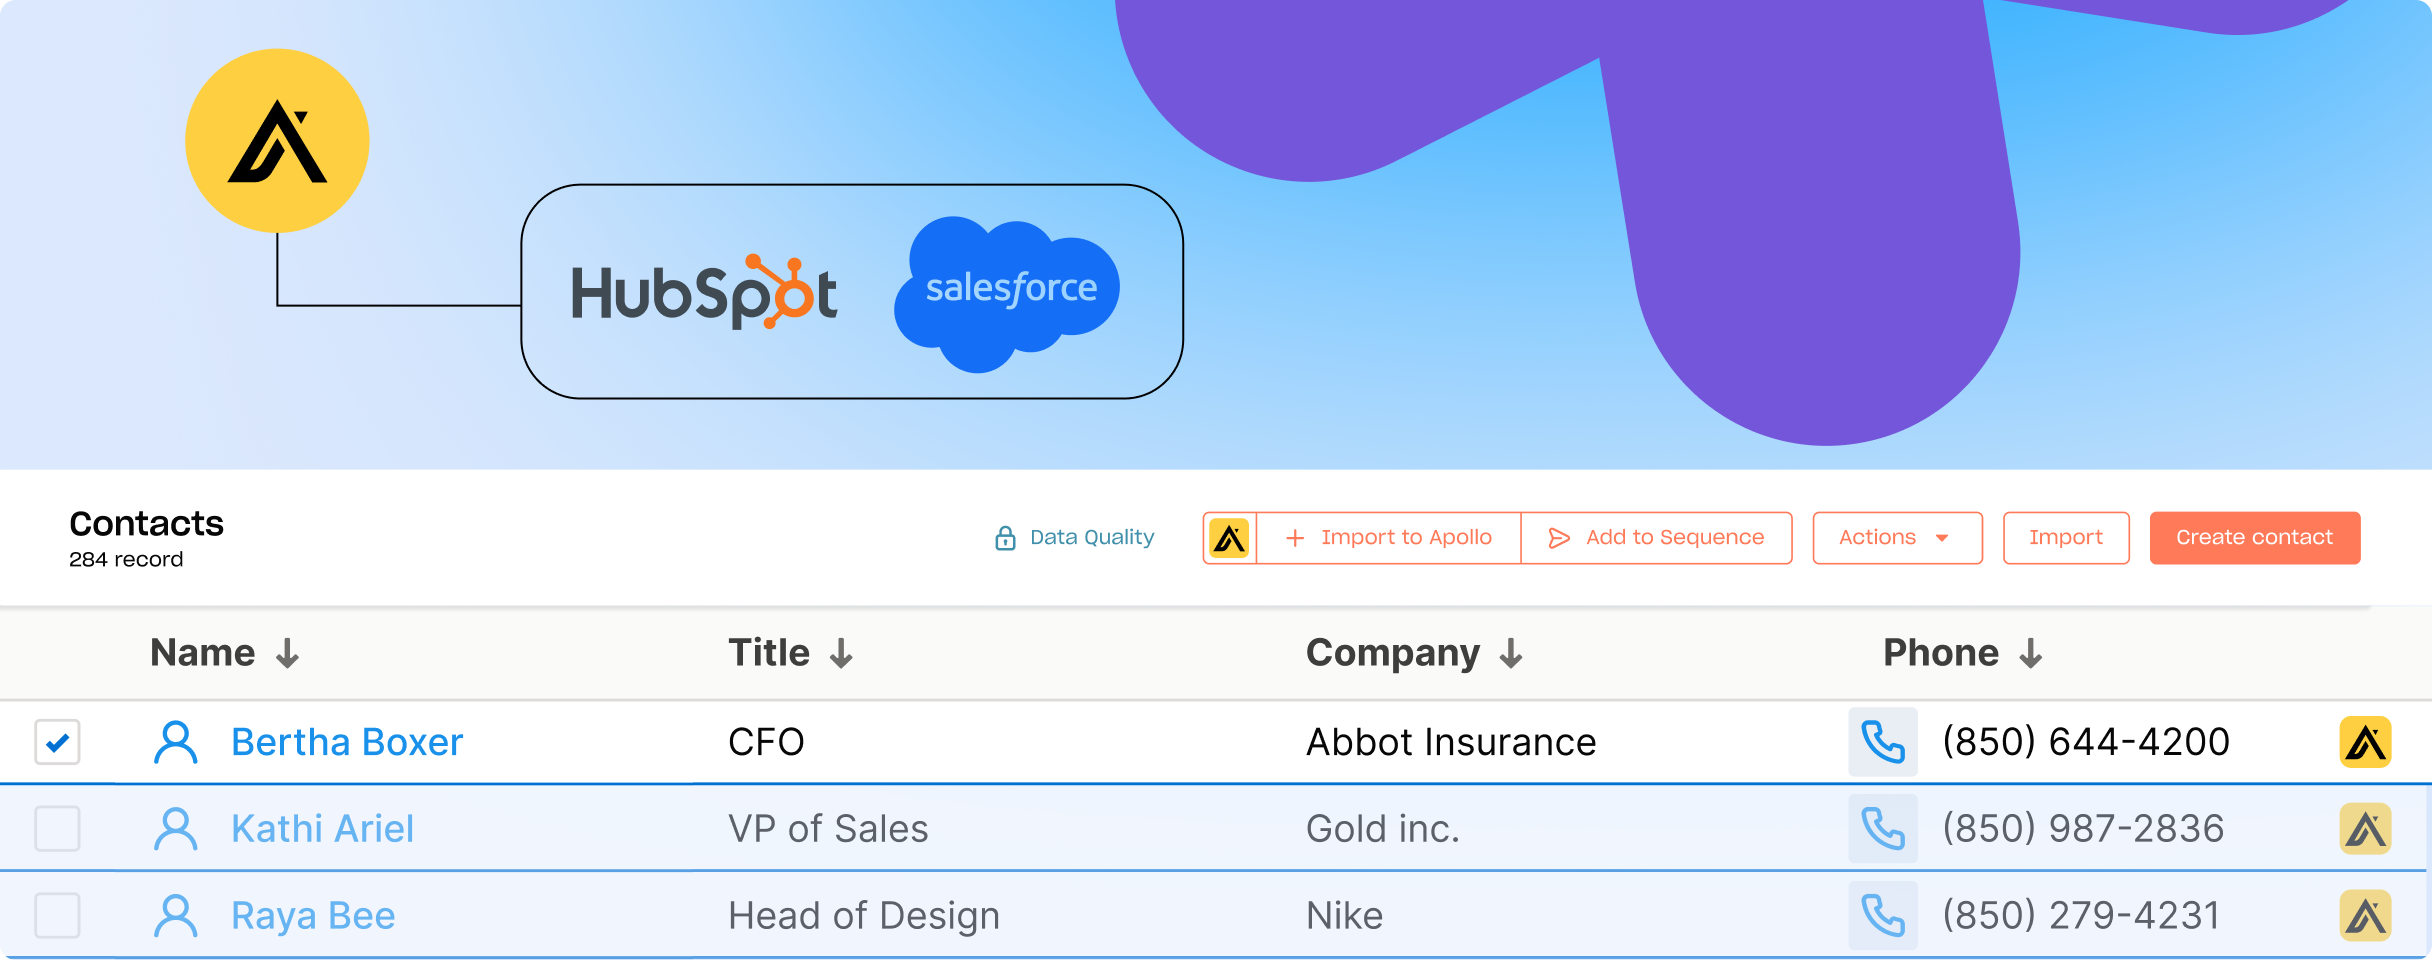Viewport: 2432px width, 960px height.
Task: Click the phone icon for Raya Bee
Action: (1882, 915)
